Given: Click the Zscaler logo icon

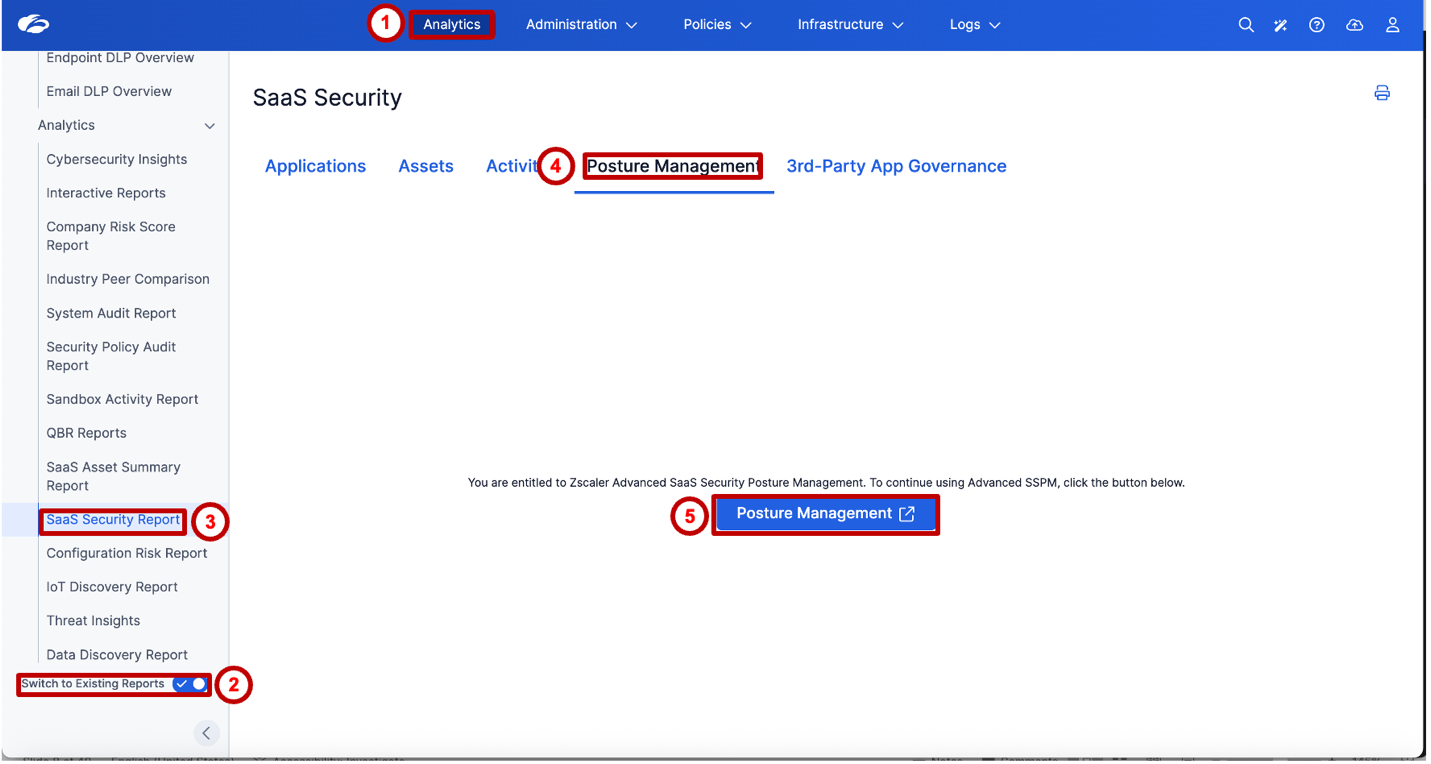Looking at the screenshot, I should click(x=33, y=25).
